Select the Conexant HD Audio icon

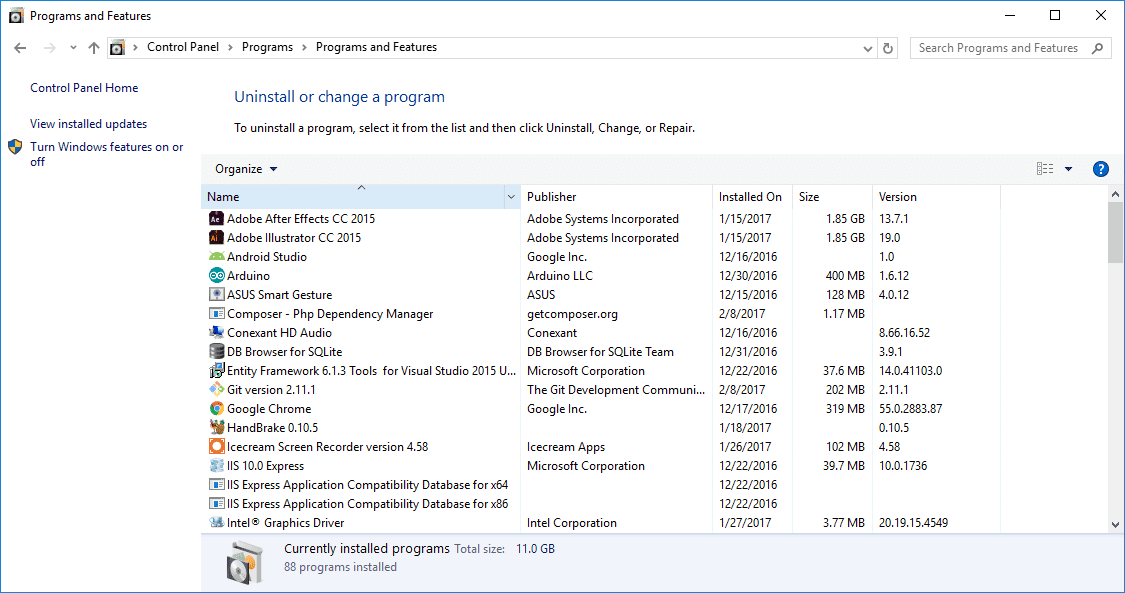216,333
